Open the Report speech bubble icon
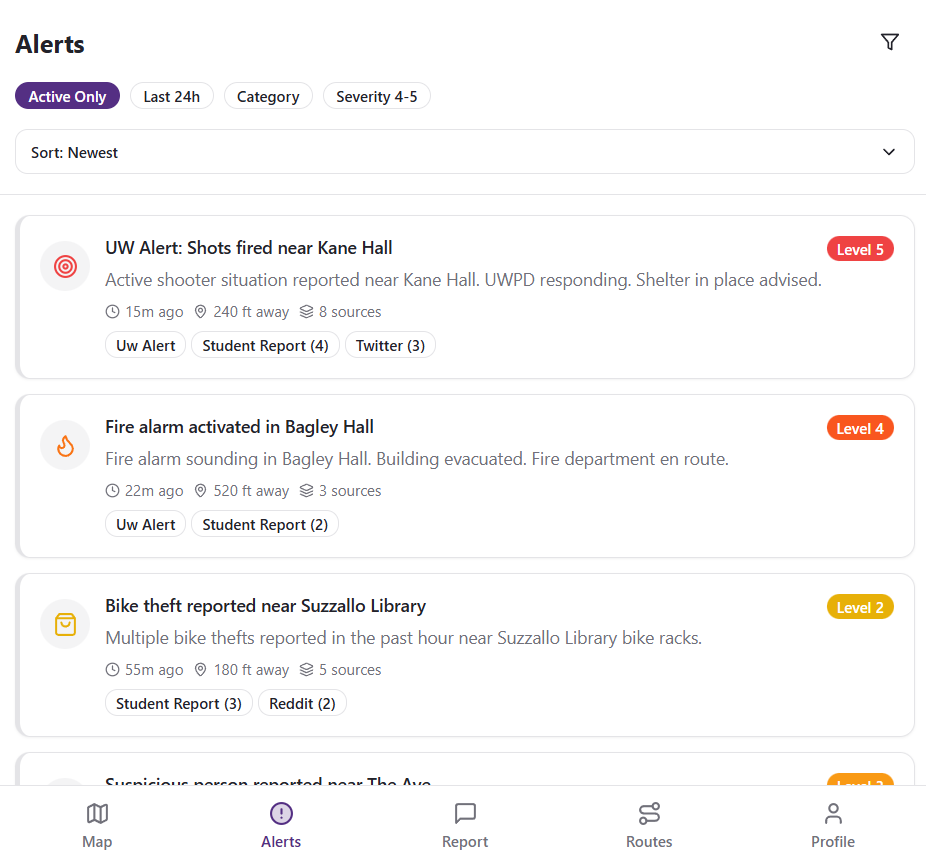926x855 pixels. point(465,813)
